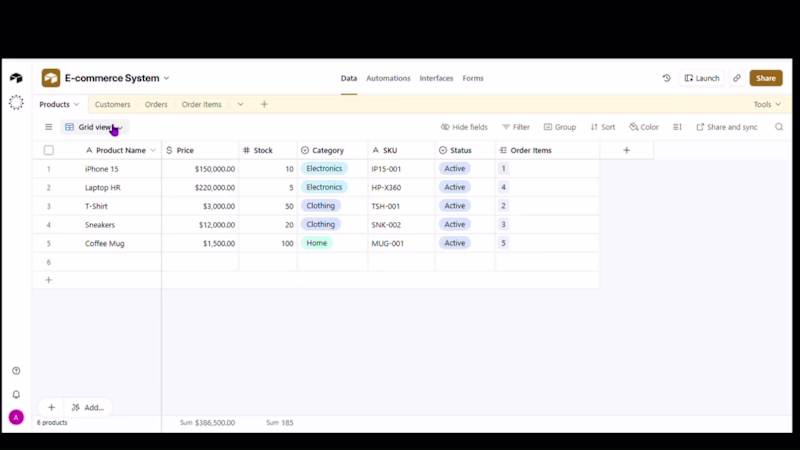The image size is (800, 450).
Task: Click the Order Items column header
Action: coord(547,150)
